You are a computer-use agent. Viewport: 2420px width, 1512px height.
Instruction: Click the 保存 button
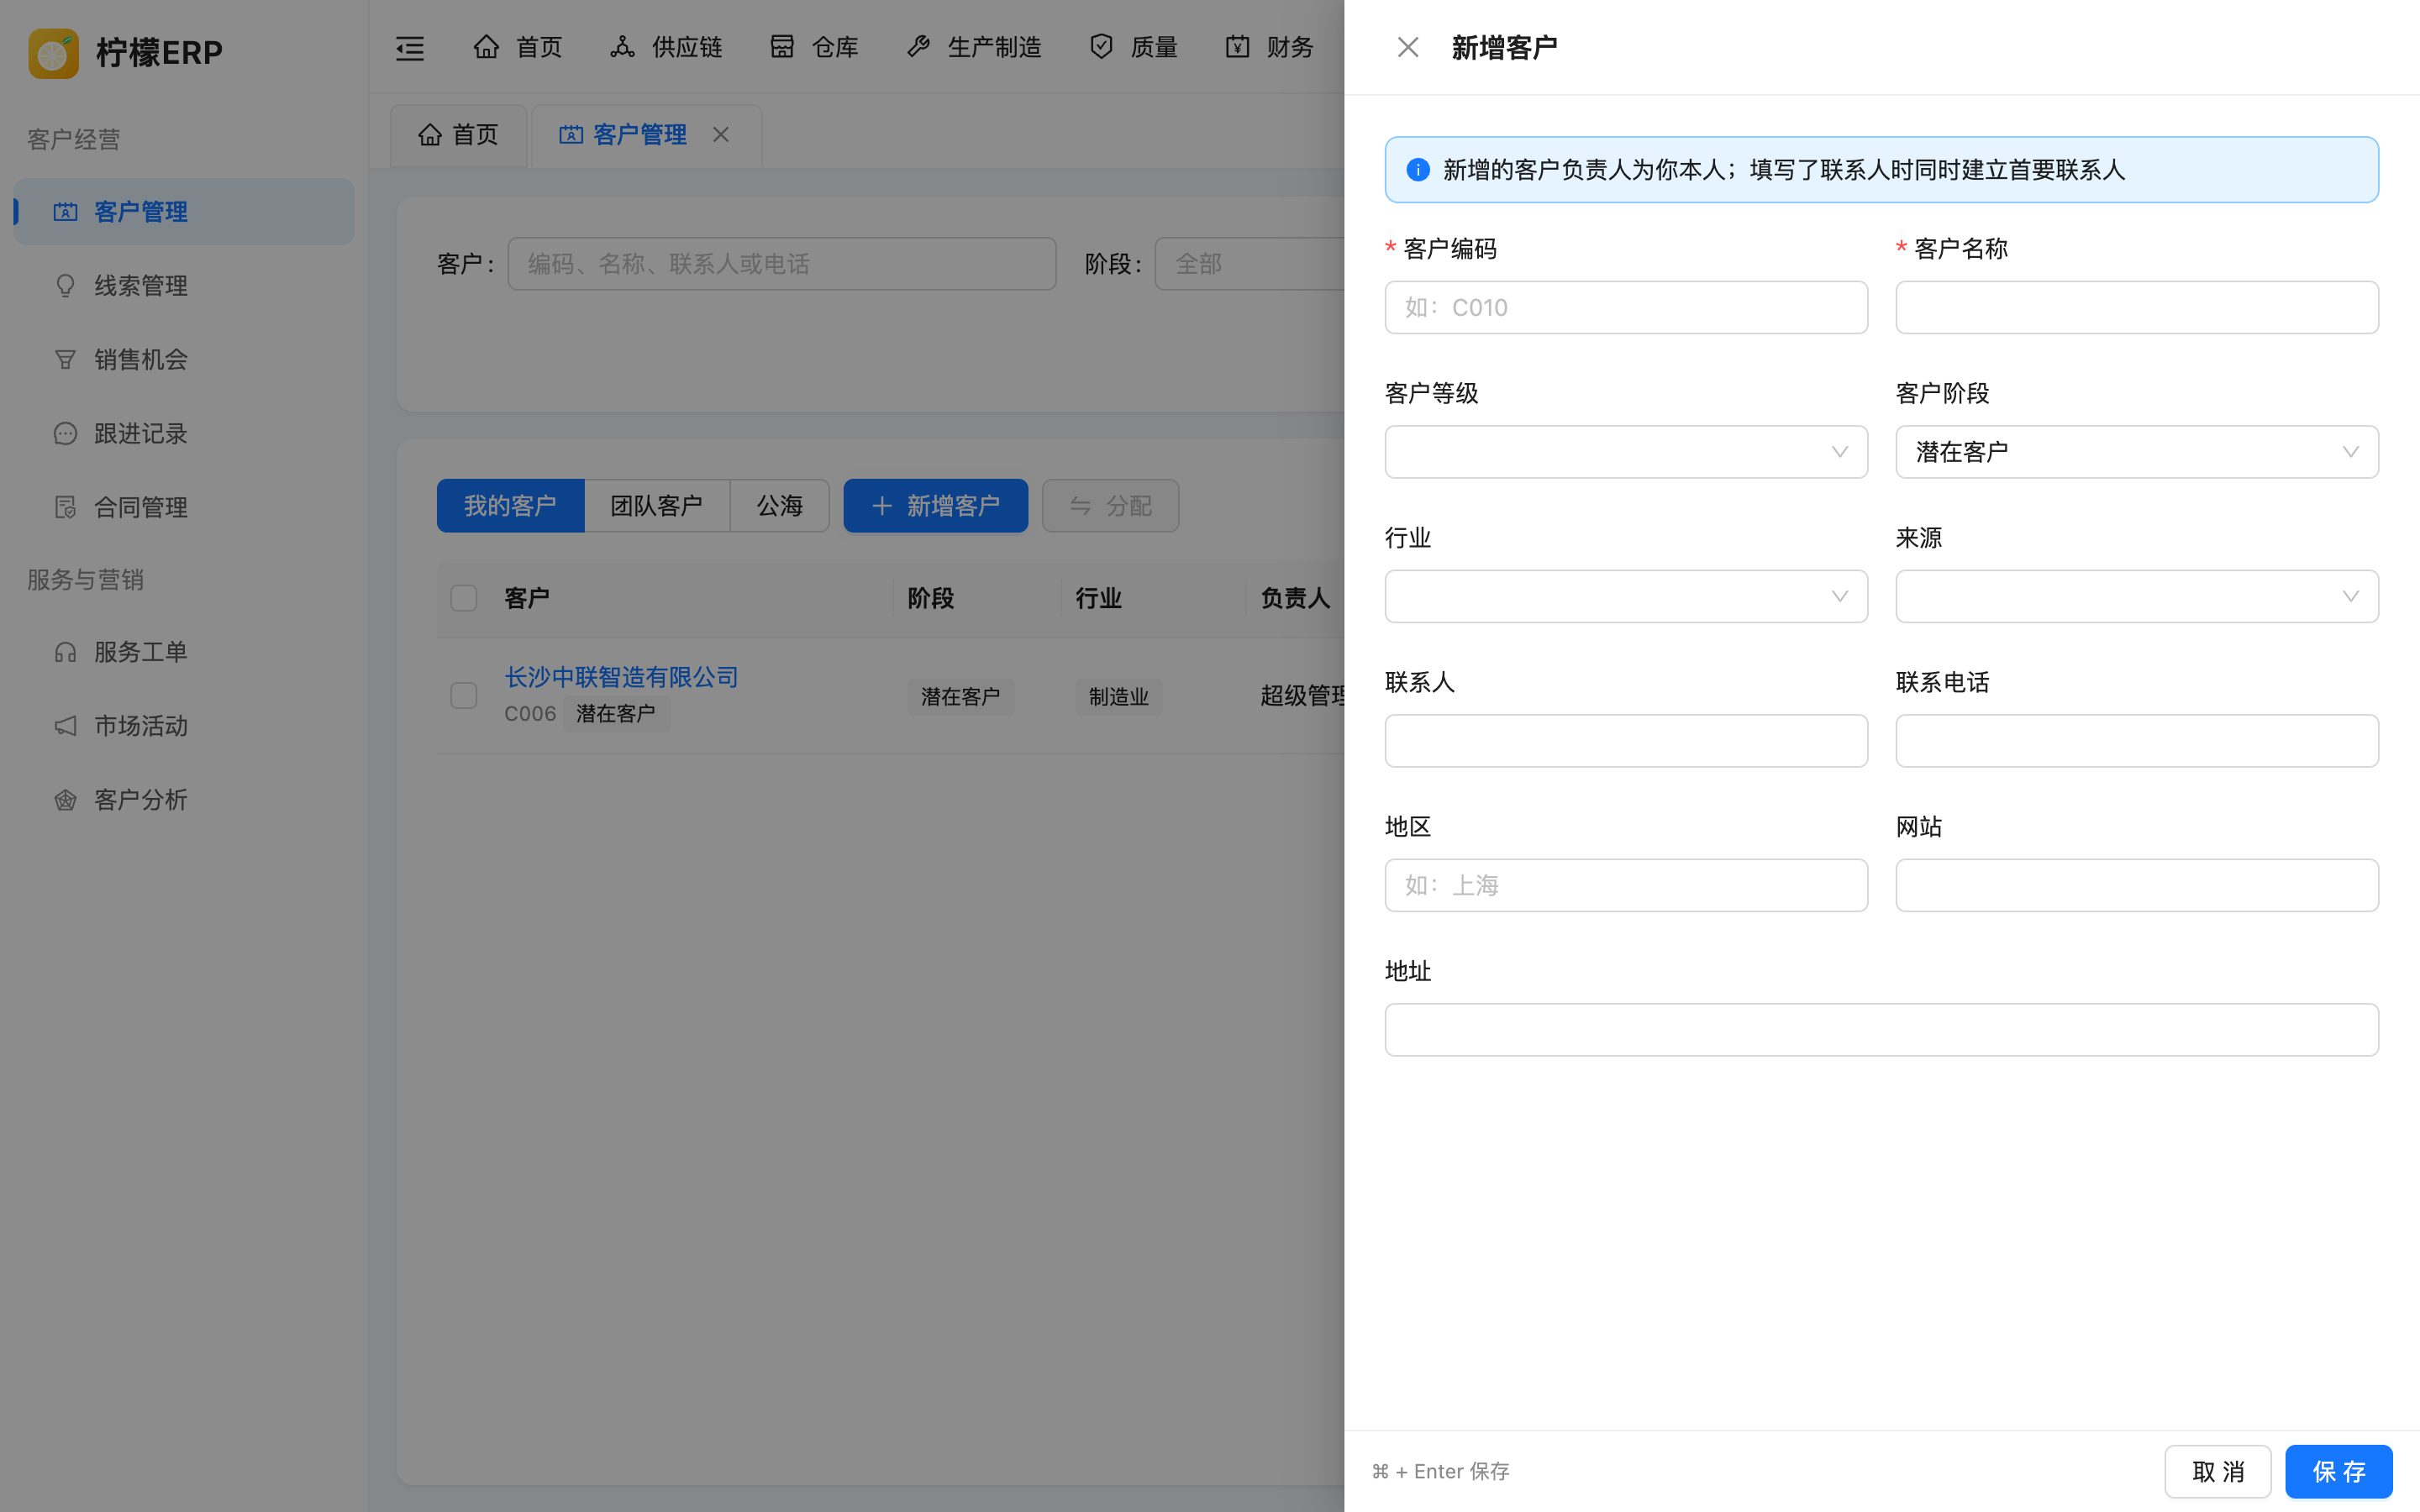(2338, 1471)
